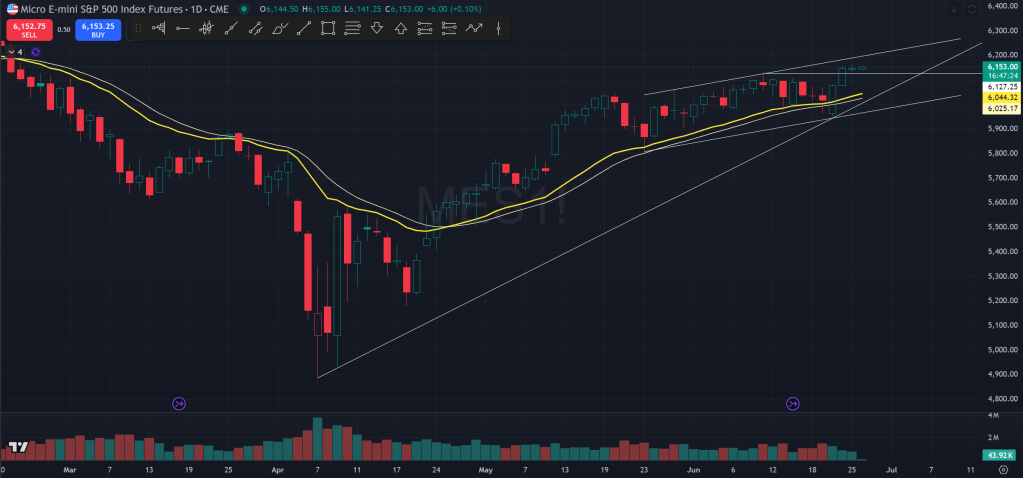The image size is (1023, 478).
Task: Select the horizontal line drawing tool
Action: click(x=182, y=28)
